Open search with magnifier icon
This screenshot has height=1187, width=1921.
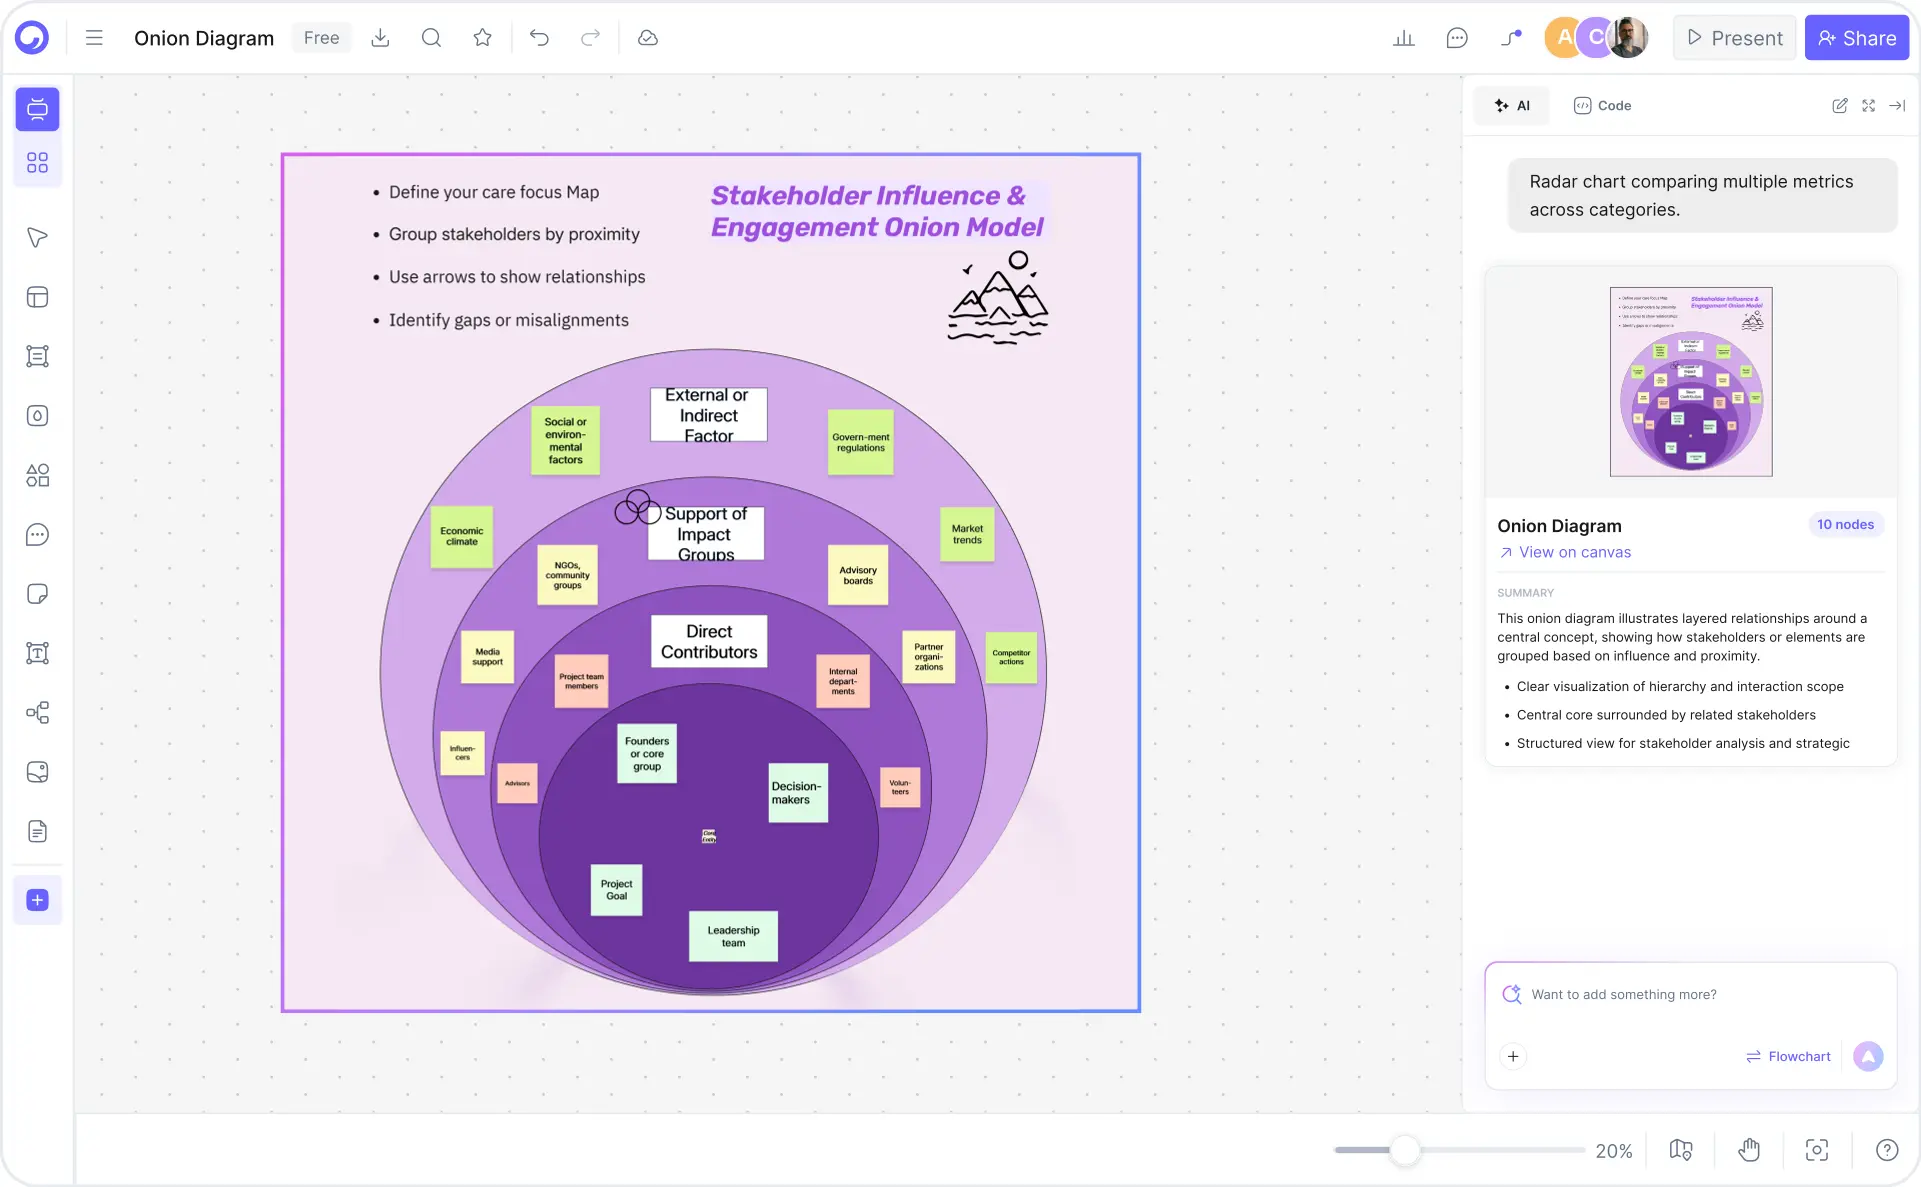coord(431,38)
